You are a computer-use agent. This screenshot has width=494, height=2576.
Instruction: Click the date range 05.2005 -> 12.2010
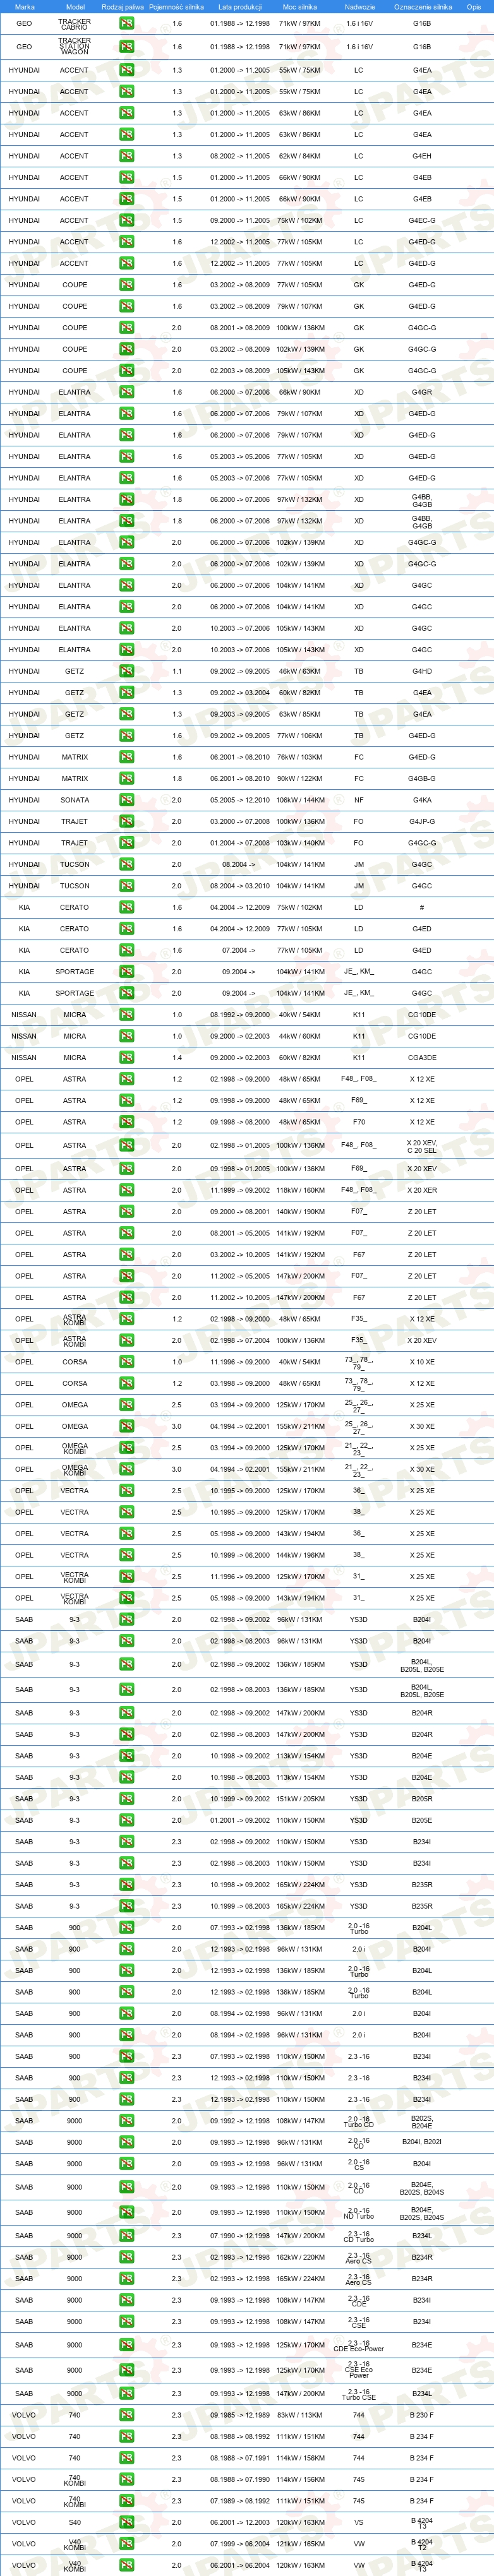point(240,800)
